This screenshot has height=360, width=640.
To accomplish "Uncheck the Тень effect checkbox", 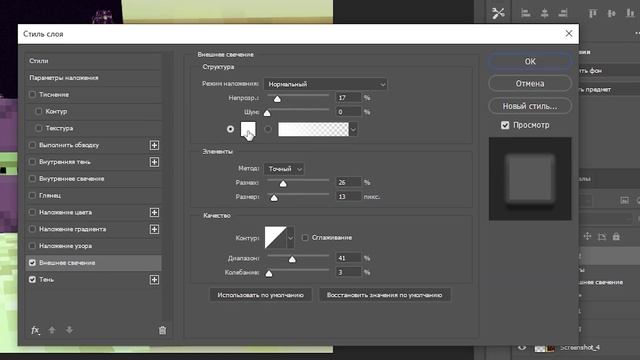I will tap(32, 280).
